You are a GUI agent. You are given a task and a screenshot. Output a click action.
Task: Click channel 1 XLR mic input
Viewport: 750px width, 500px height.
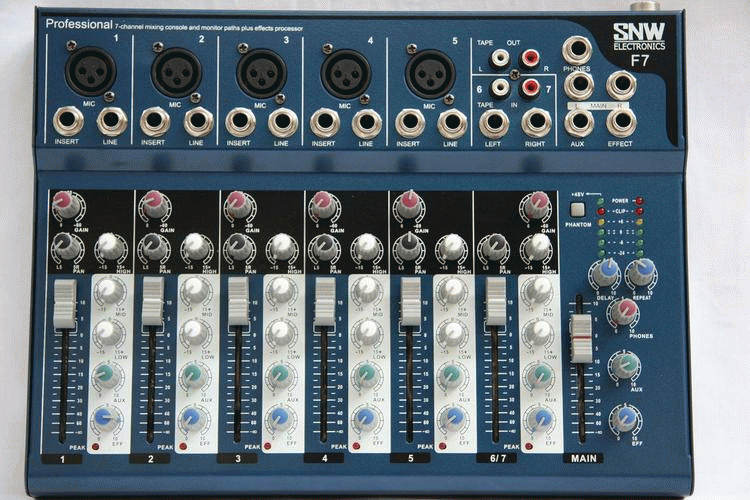91,71
